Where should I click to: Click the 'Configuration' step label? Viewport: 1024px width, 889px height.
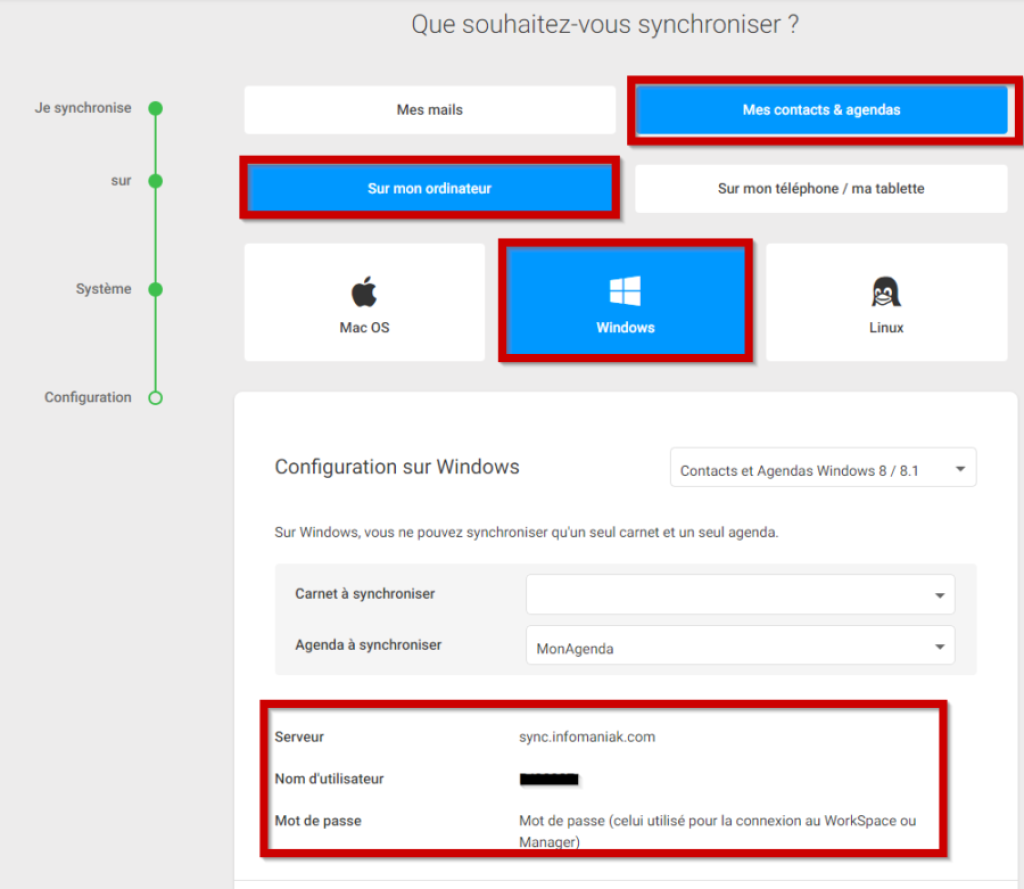click(x=88, y=397)
